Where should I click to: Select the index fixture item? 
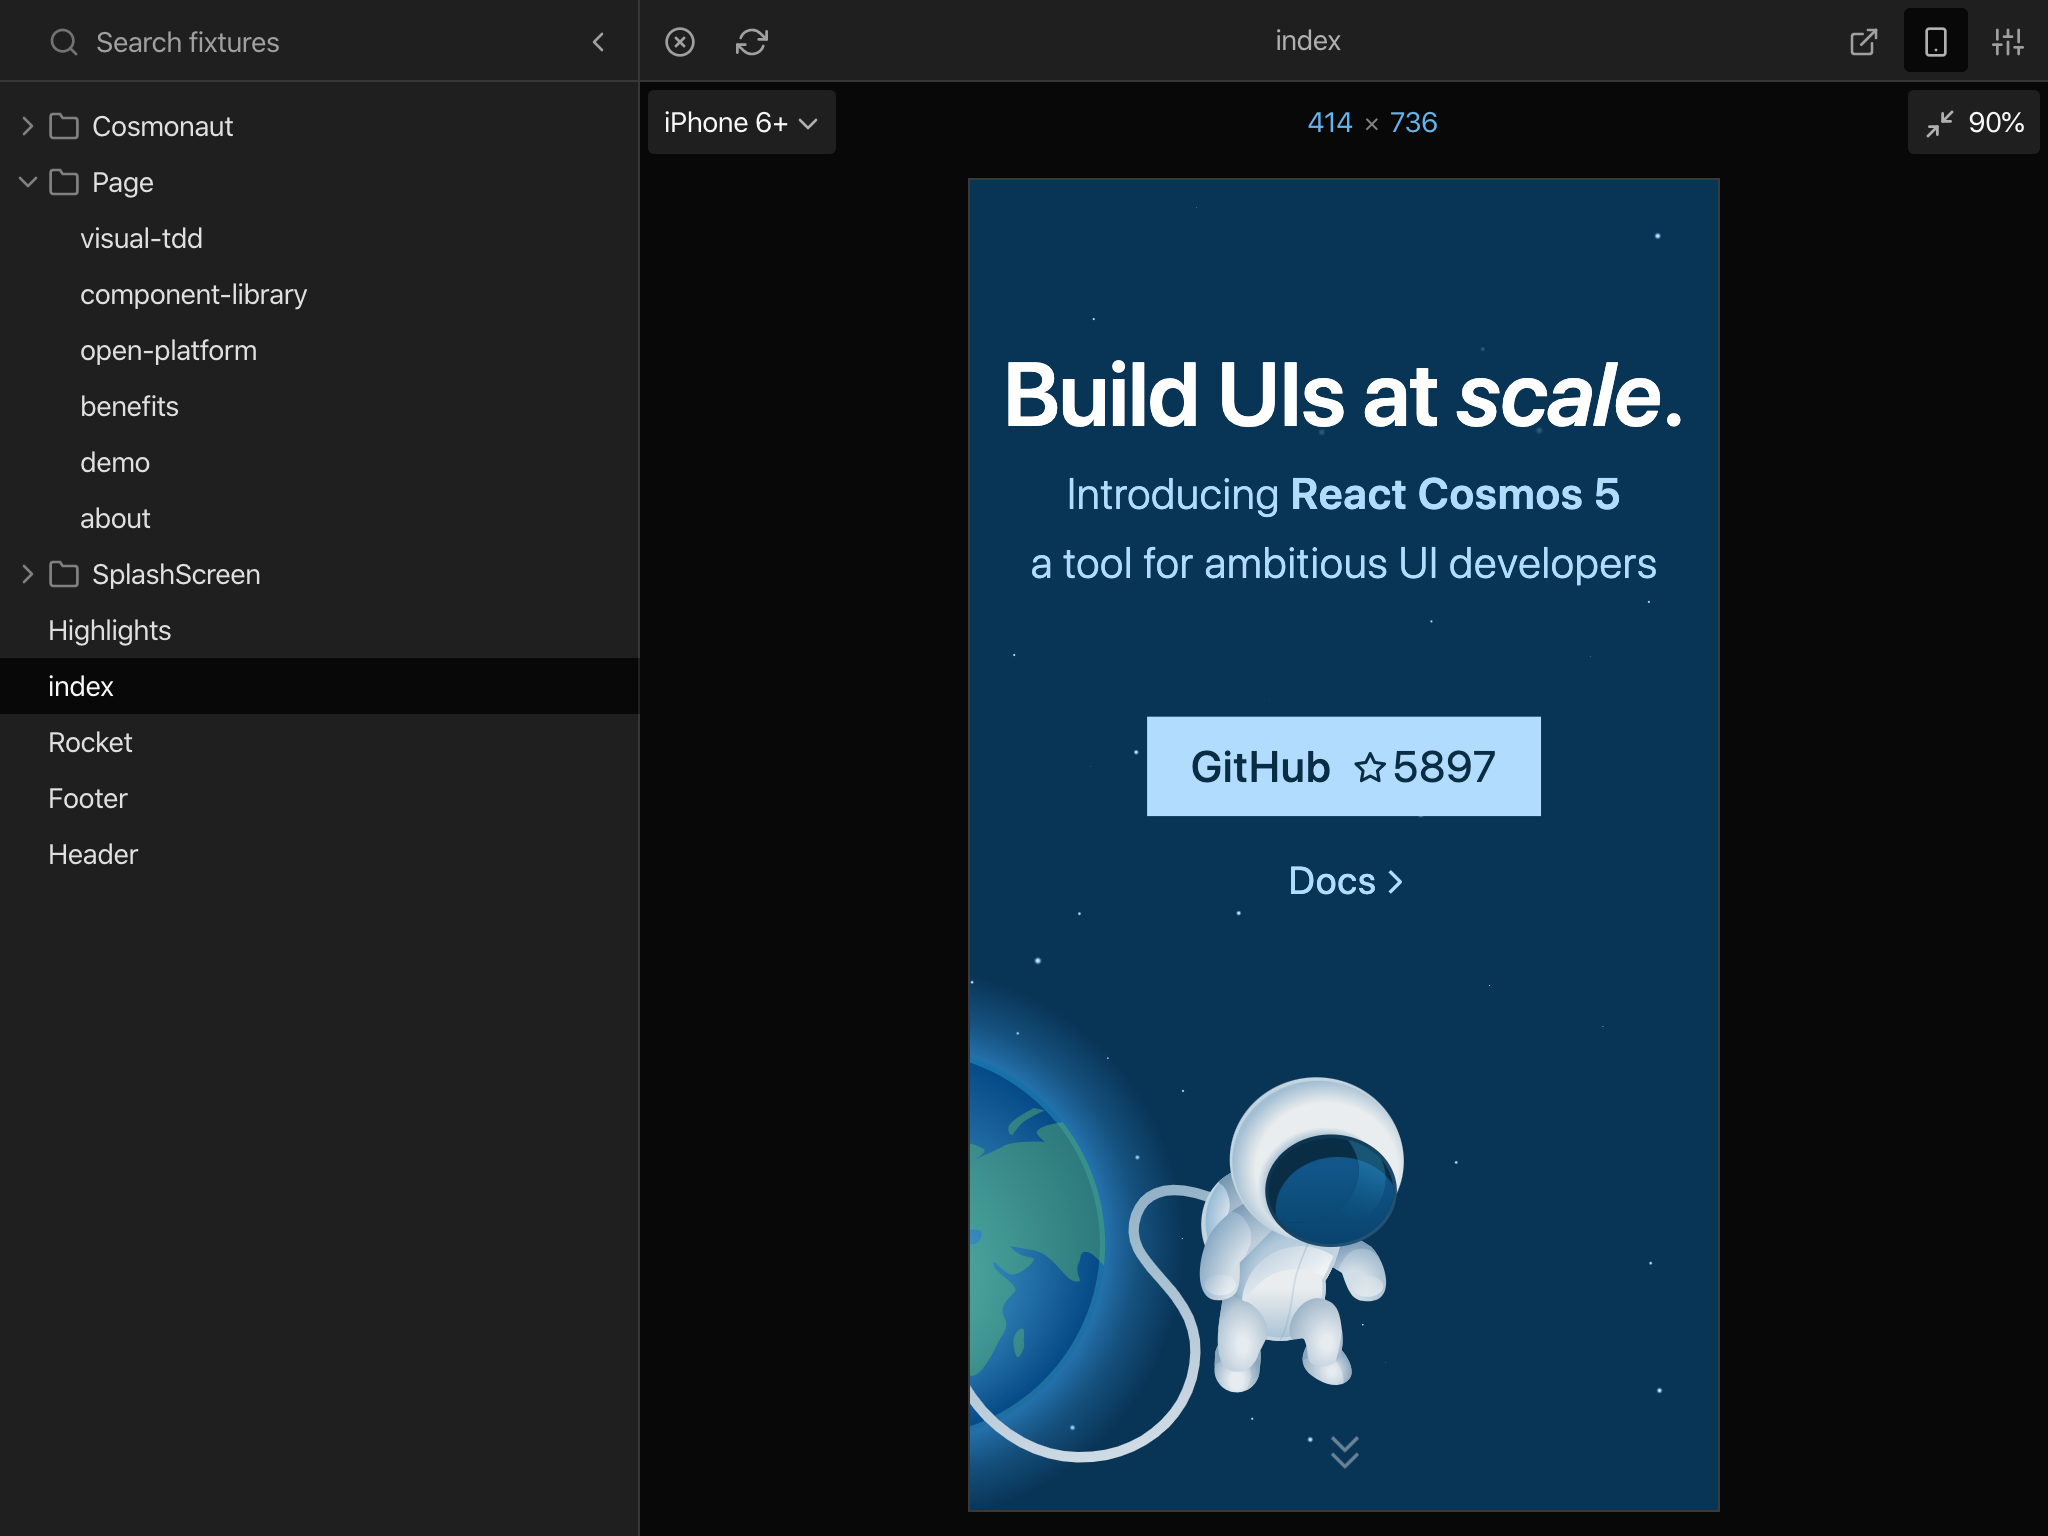pyautogui.click(x=81, y=686)
